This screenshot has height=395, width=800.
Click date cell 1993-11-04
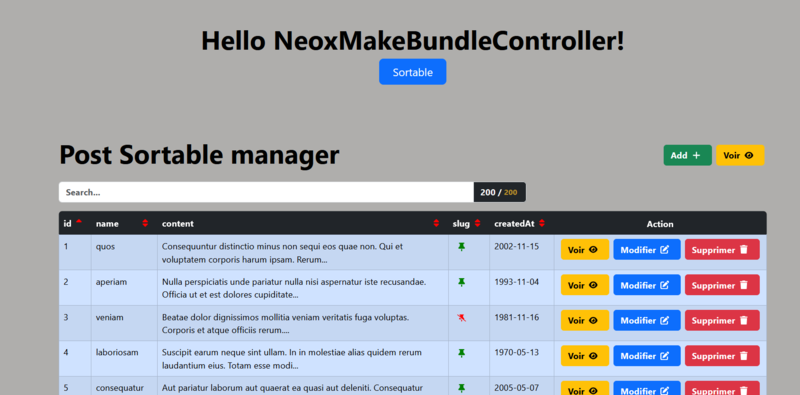tap(516, 282)
